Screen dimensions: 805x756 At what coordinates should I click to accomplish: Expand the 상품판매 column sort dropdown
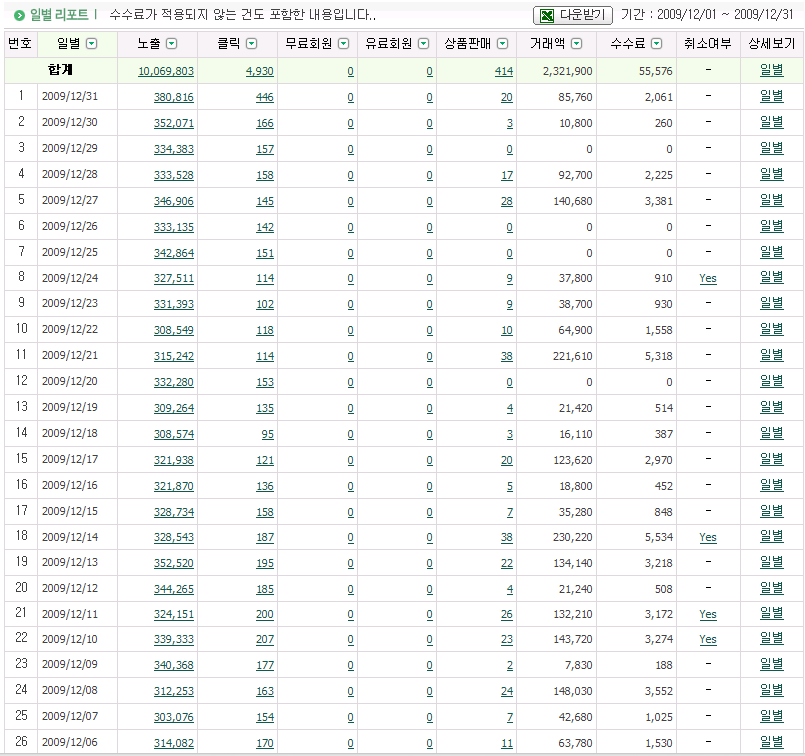[502, 44]
